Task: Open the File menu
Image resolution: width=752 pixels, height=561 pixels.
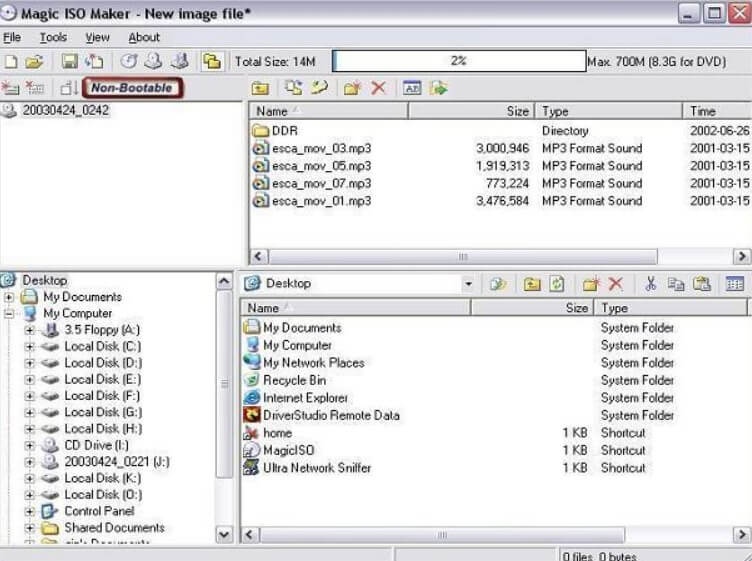Action: [12, 37]
